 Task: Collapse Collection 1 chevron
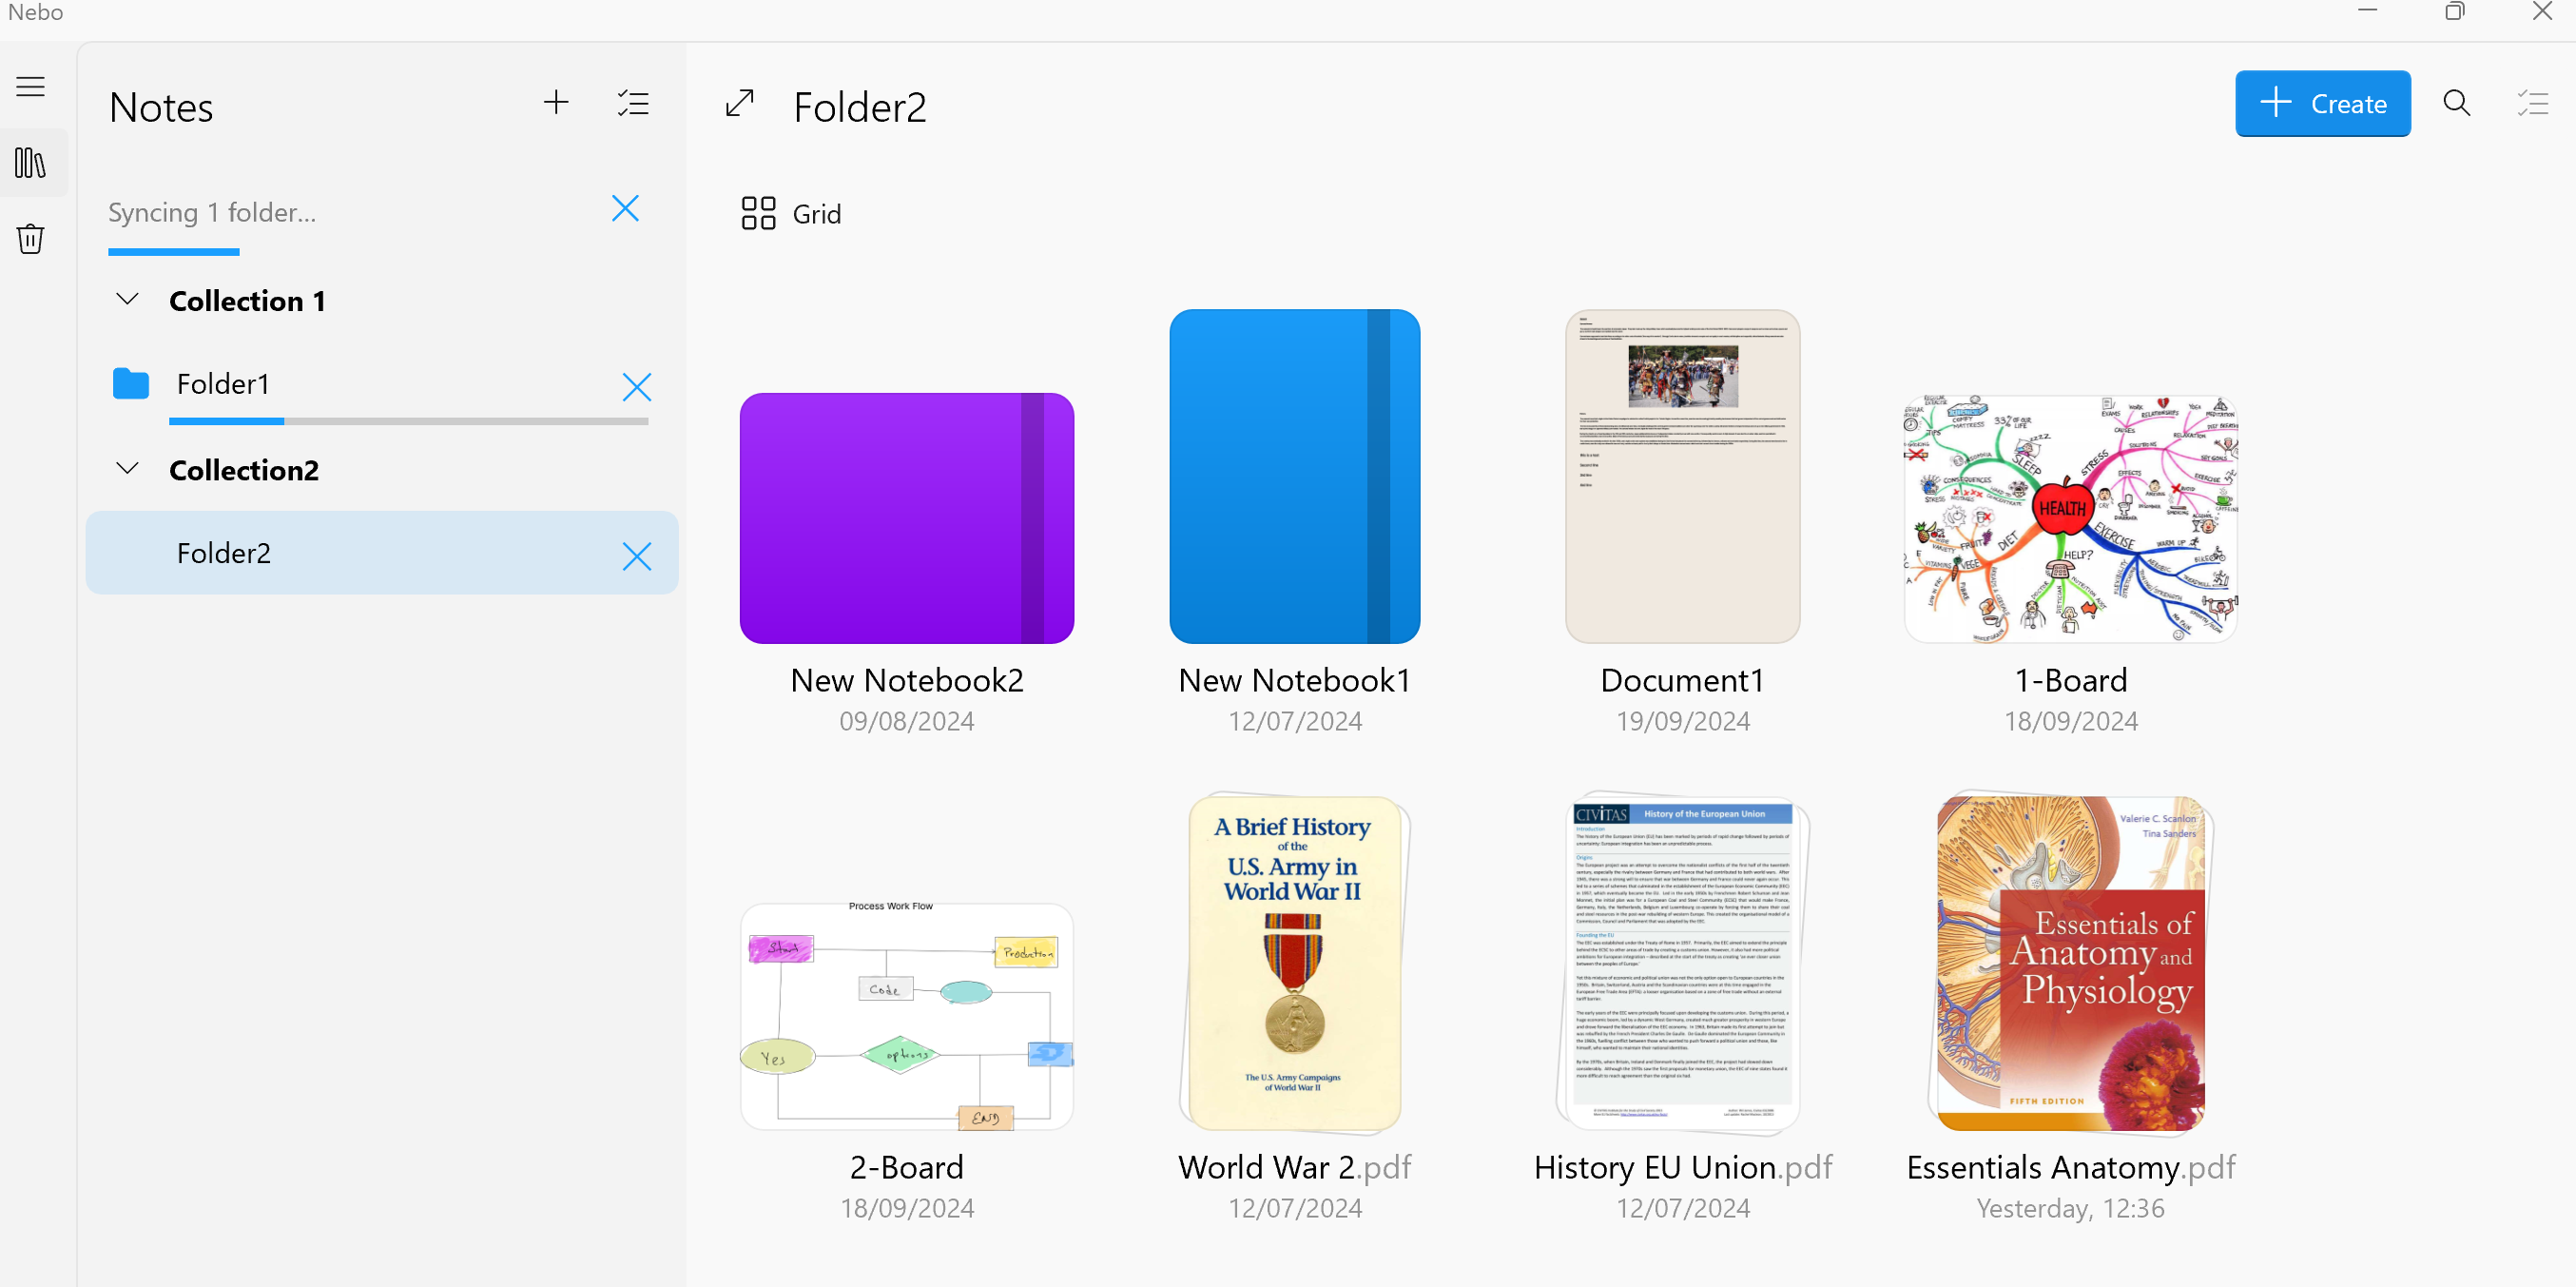pos(127,300)
